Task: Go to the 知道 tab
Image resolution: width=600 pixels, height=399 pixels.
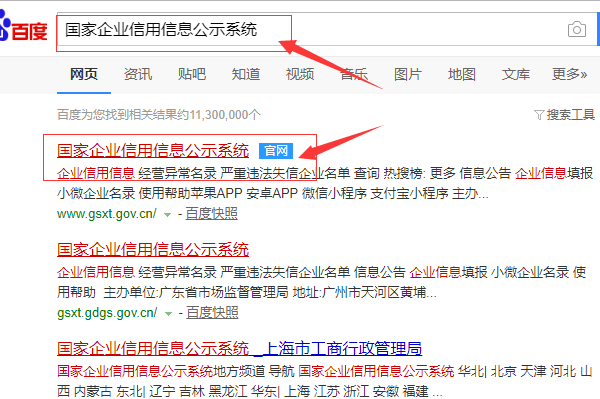Action: 246,74
